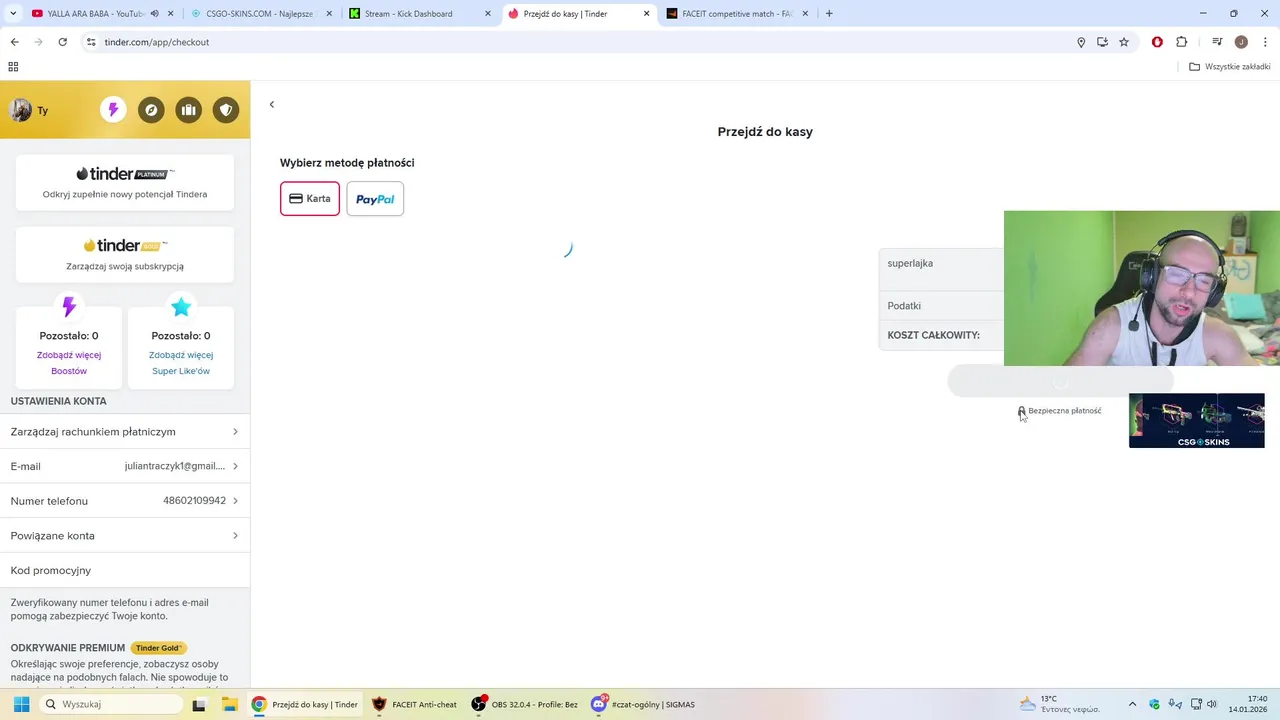
Task: Open OBS 32.0.4 from the taskbar
Action: pos(525,704)
